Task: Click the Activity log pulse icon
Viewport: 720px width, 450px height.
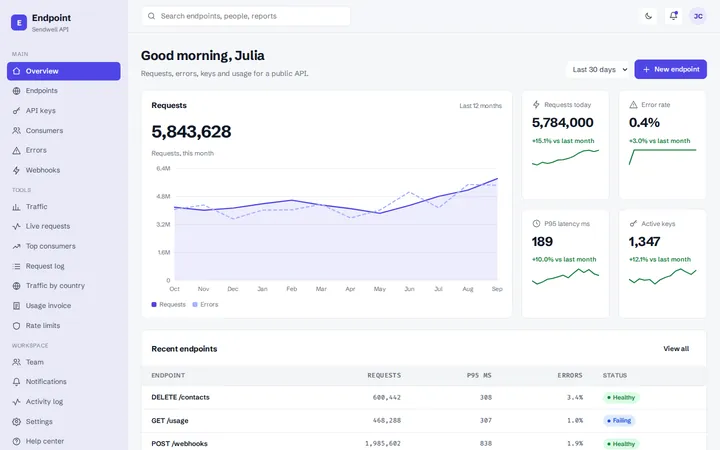Action: 17,402
